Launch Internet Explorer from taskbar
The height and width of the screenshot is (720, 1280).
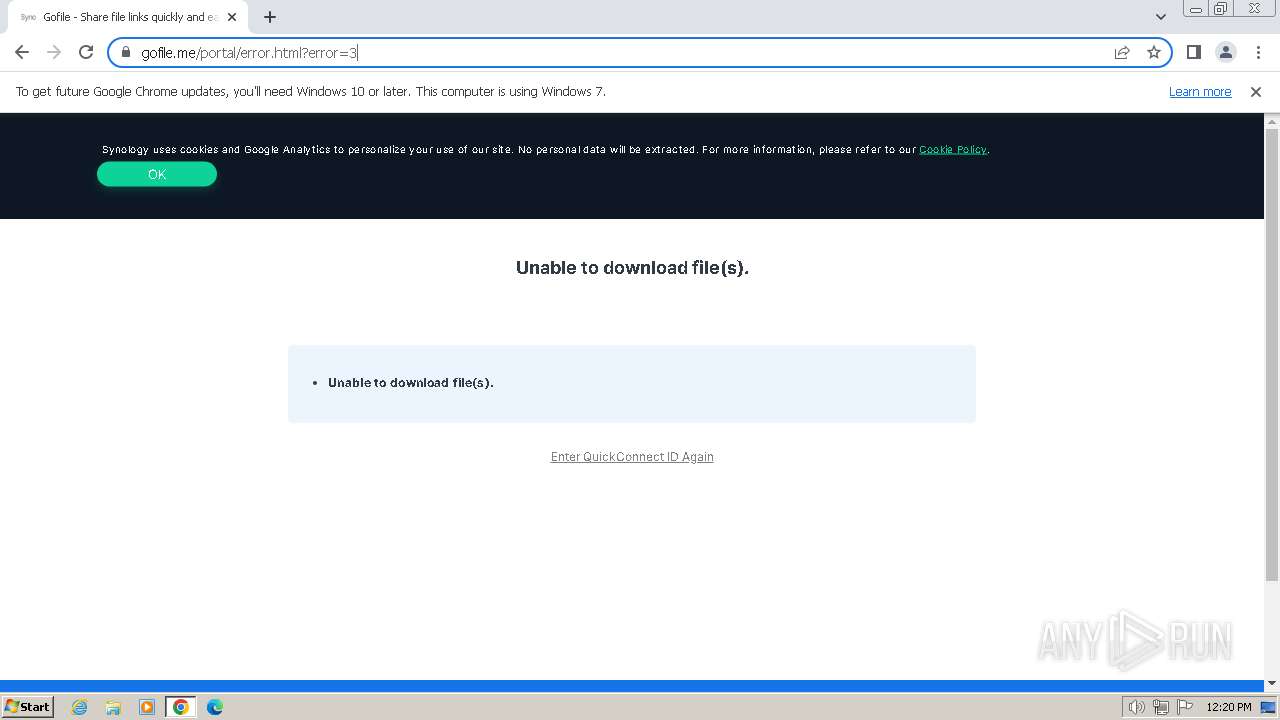pos(80,707)
